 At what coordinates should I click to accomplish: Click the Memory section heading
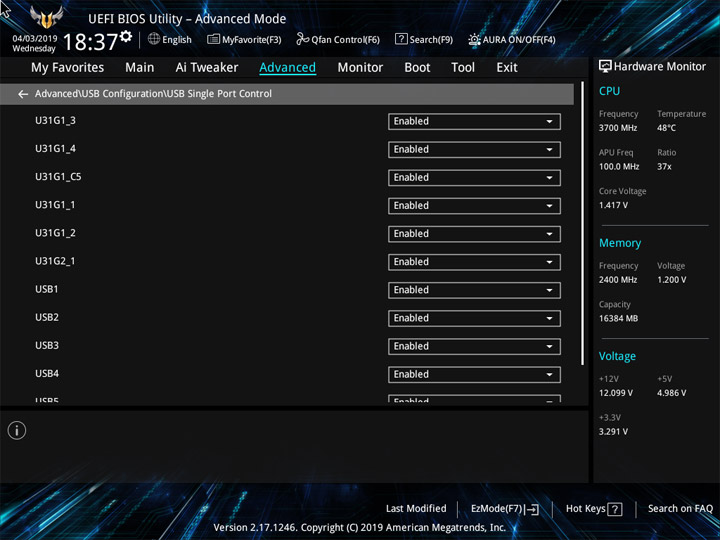(620, 243)
